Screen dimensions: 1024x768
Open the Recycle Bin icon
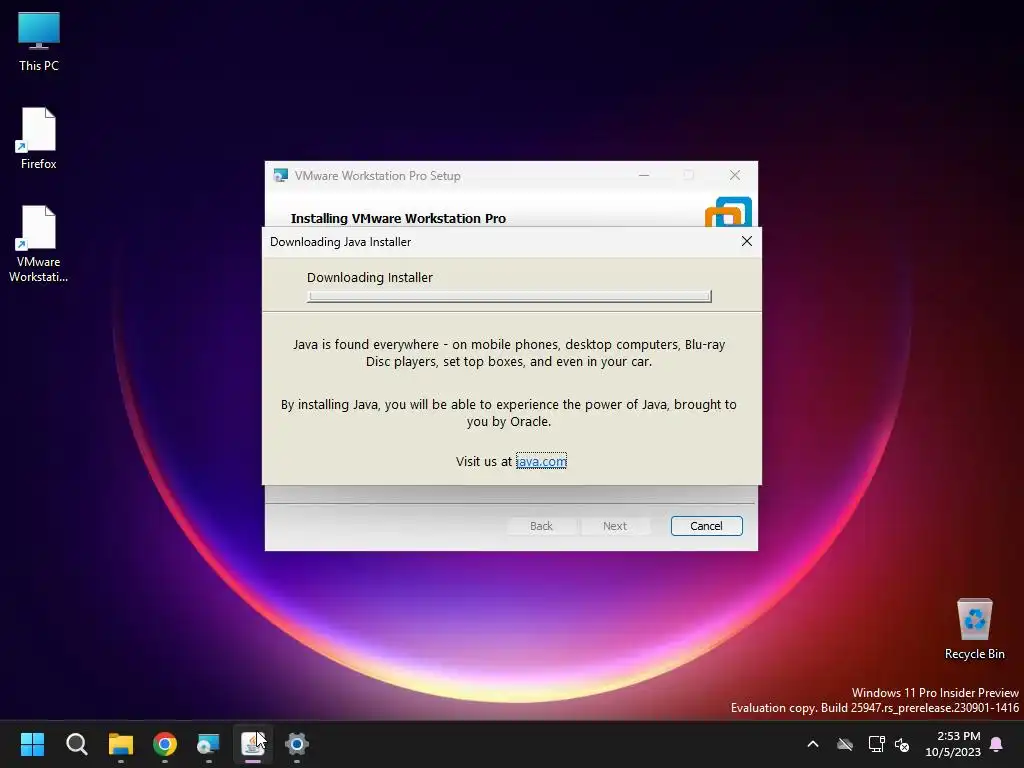pyautogui.click(x=974, y=629)
